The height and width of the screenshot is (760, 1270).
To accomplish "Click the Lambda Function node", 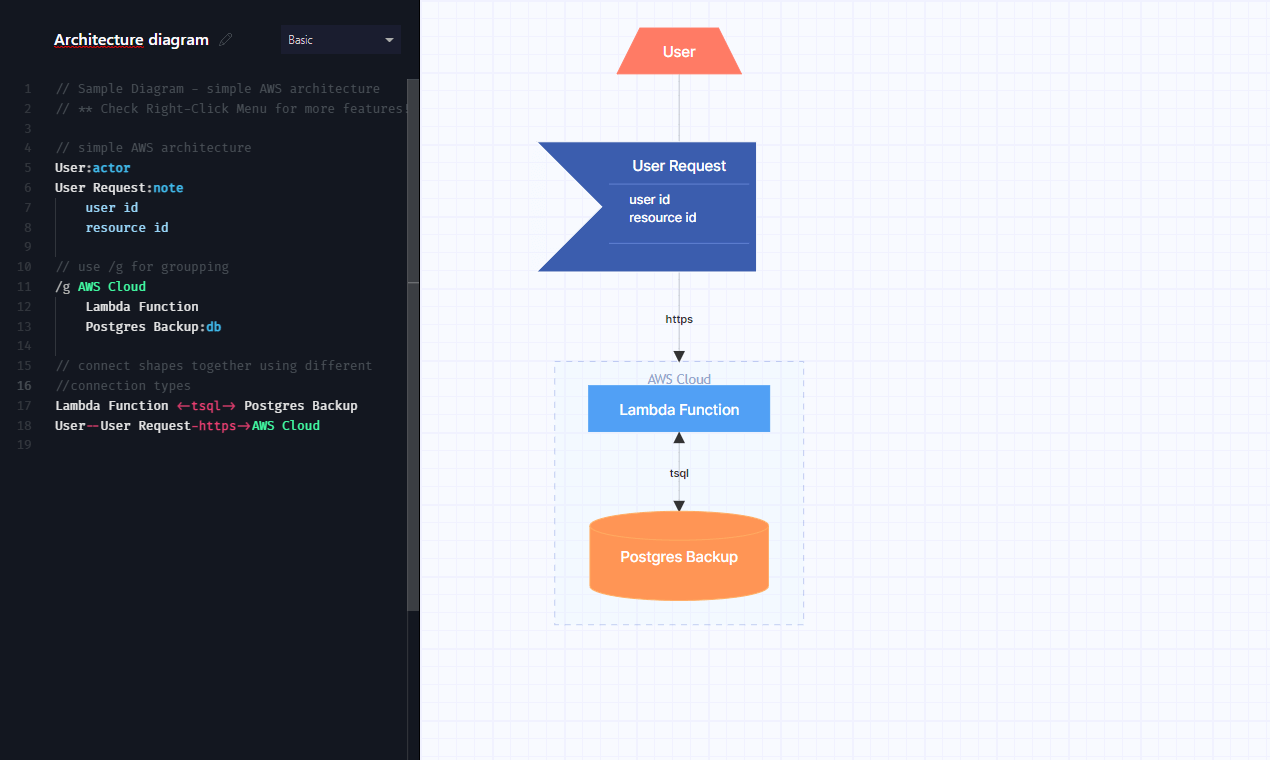I will click(679, 409).
